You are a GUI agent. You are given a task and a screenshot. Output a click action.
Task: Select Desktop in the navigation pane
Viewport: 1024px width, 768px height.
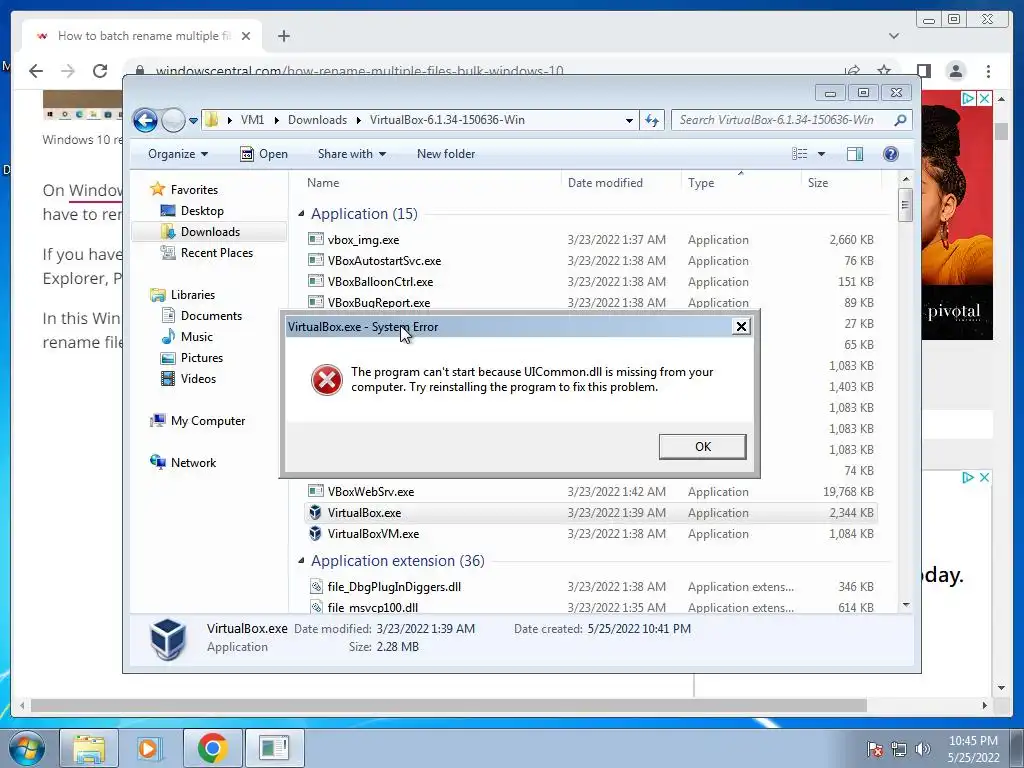tap(202, 211)
